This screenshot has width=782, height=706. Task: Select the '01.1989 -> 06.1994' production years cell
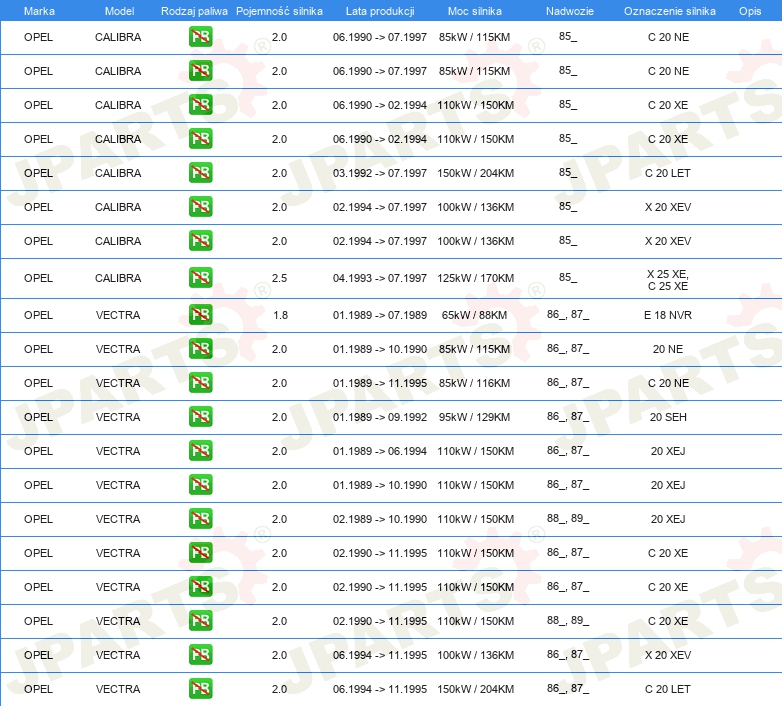(380, 451)
